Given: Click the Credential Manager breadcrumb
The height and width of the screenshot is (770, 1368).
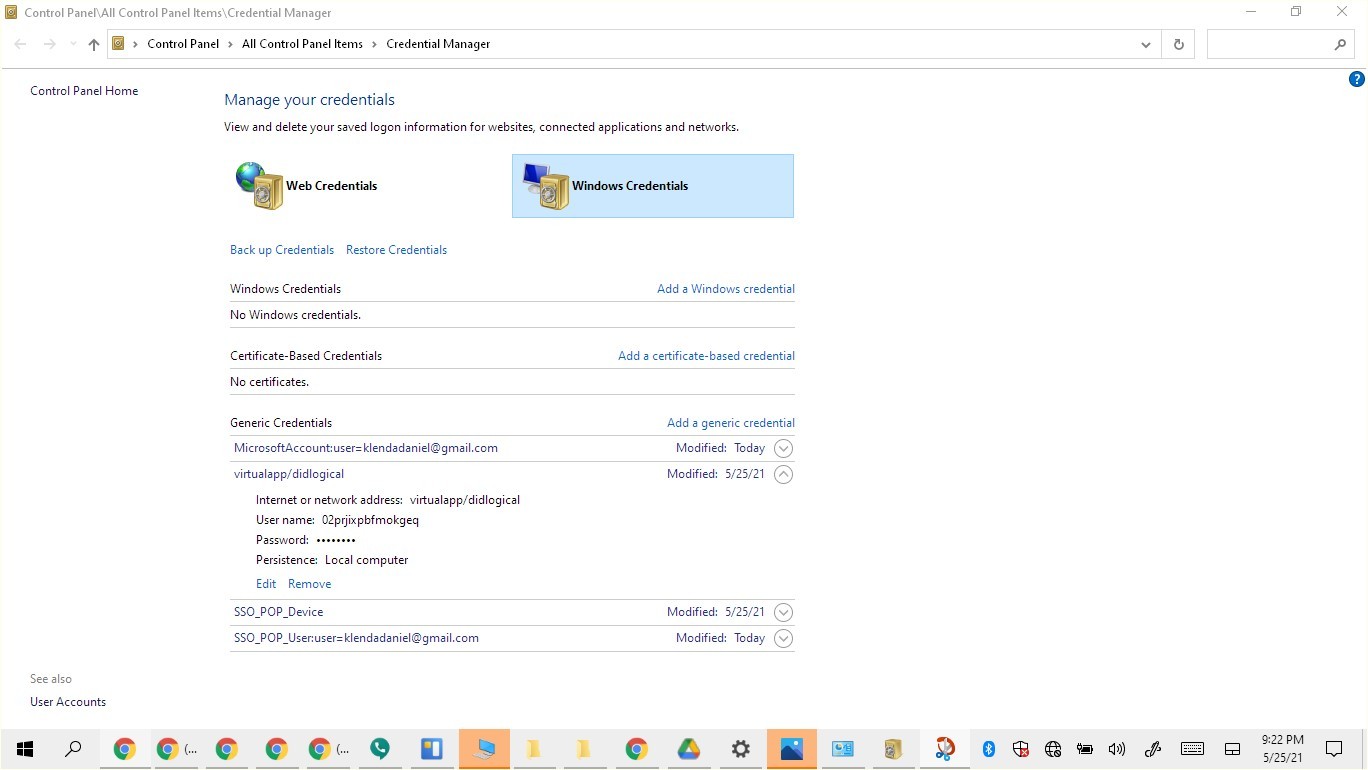Looking at the screenshot, I should click(438, 44).
